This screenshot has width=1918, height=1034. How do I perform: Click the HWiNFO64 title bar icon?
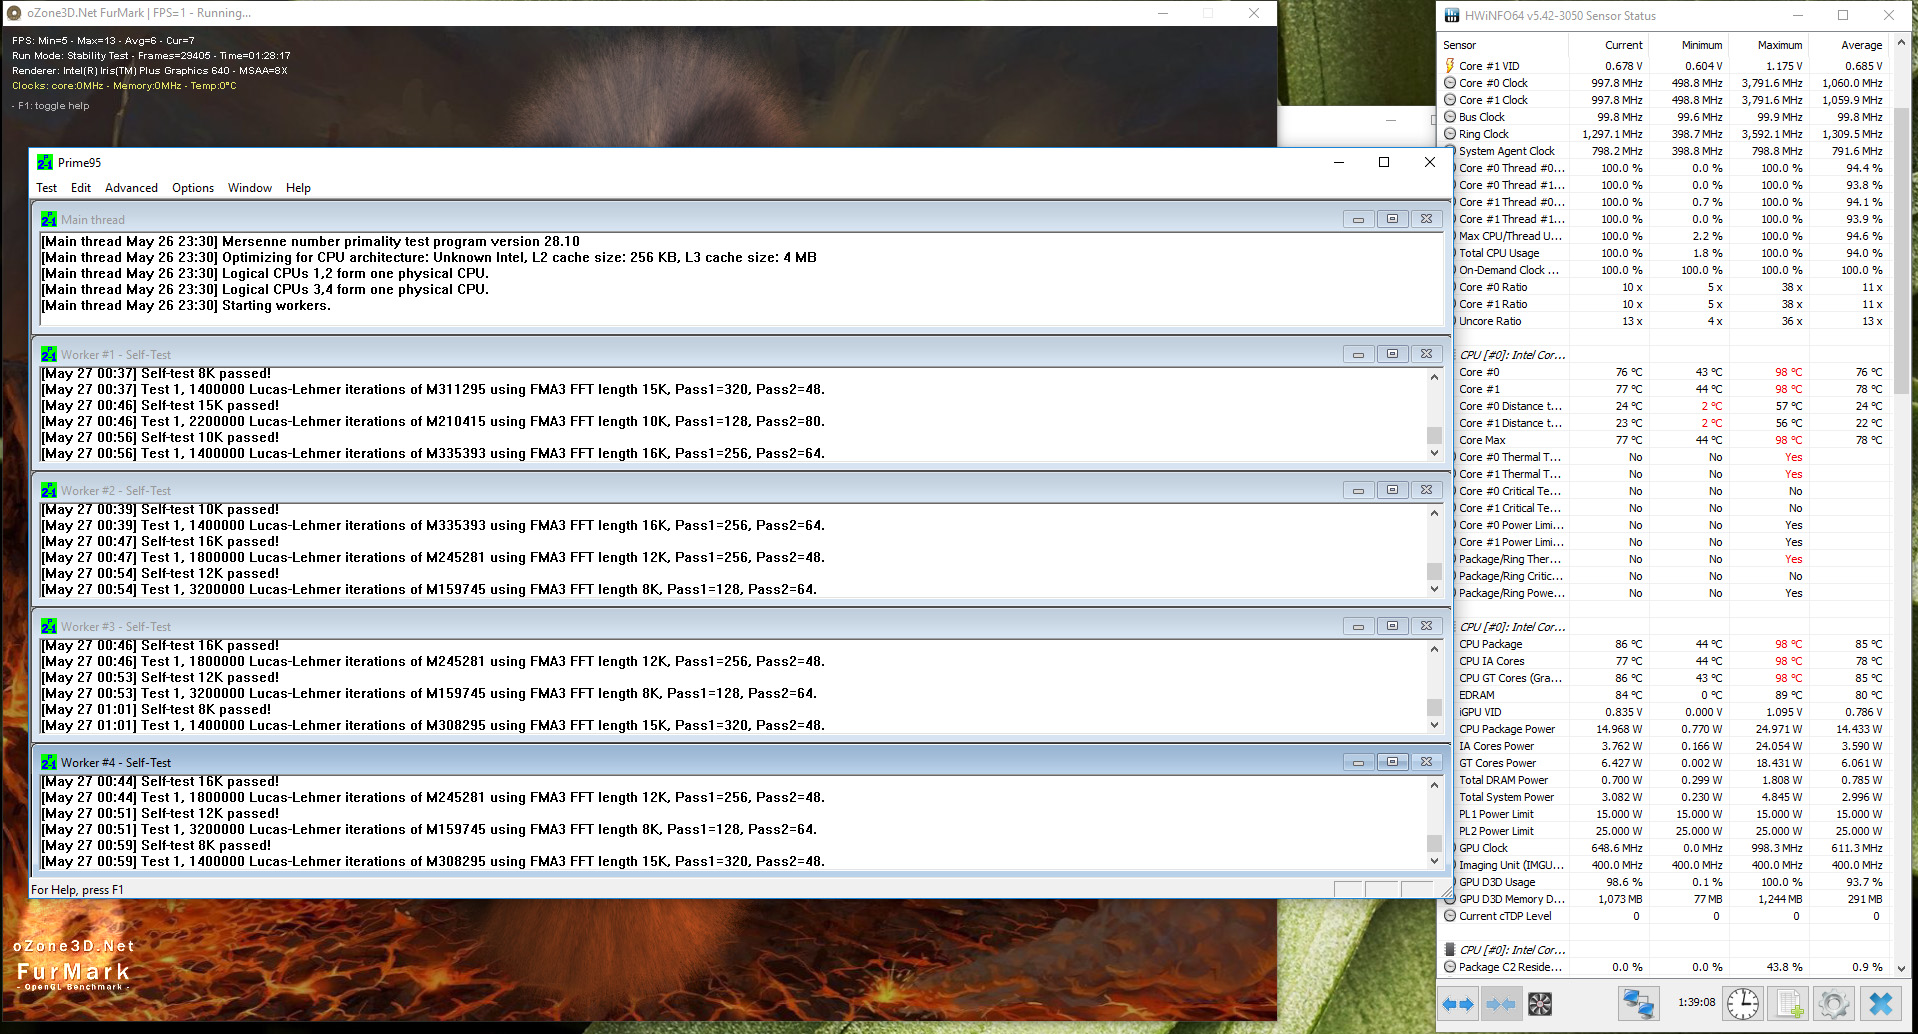point(1452,15)
